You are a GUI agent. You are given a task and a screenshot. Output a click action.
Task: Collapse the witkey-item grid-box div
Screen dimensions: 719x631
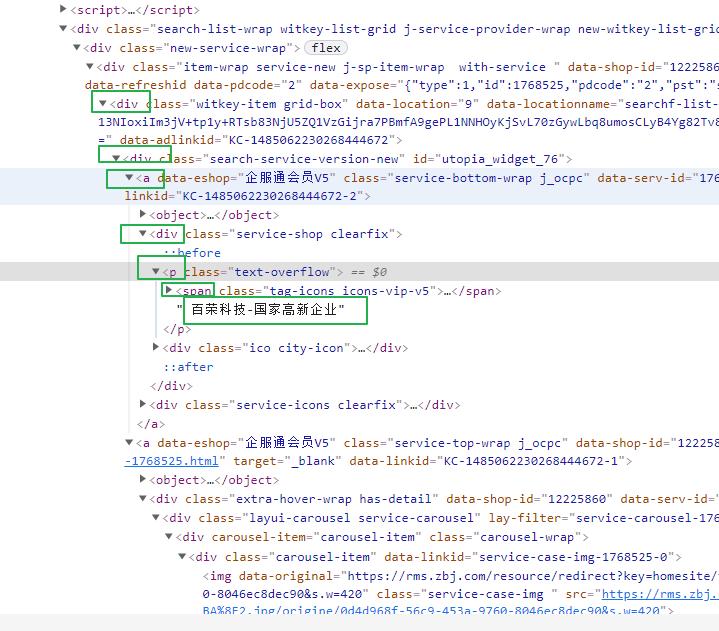pos(103,104)
